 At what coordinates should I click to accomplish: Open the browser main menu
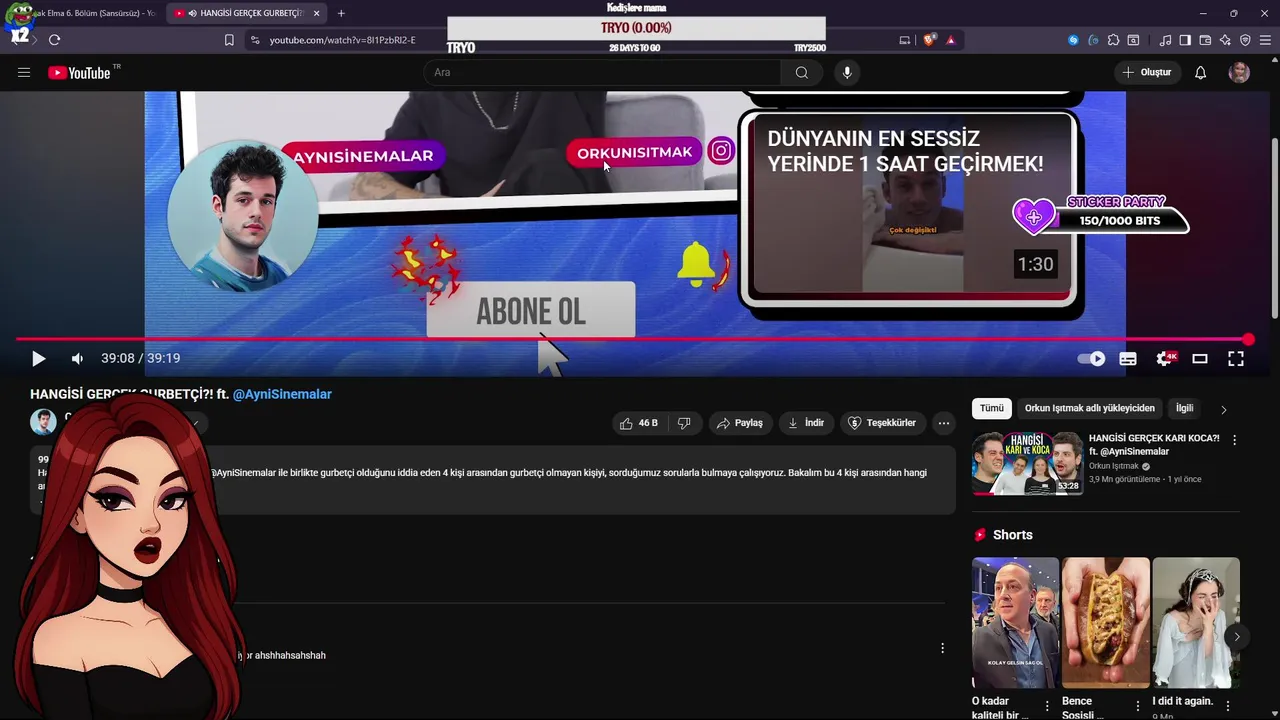(x=1265, y=40)
